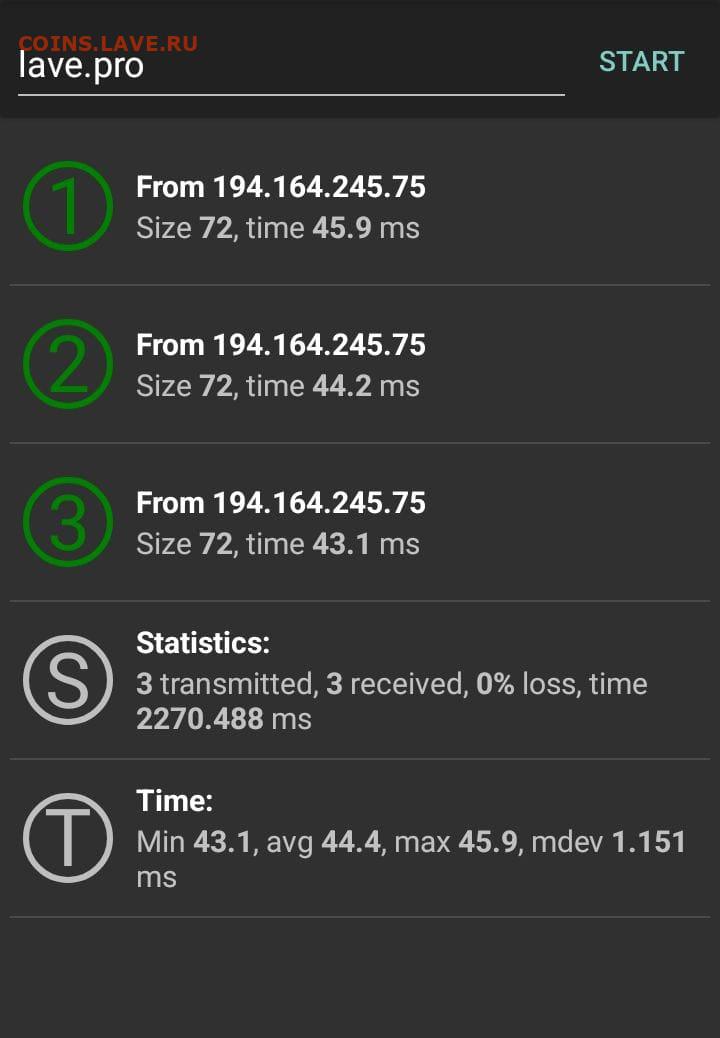
Task: Select the lave.pro host input field
Action: click(291, 66)
